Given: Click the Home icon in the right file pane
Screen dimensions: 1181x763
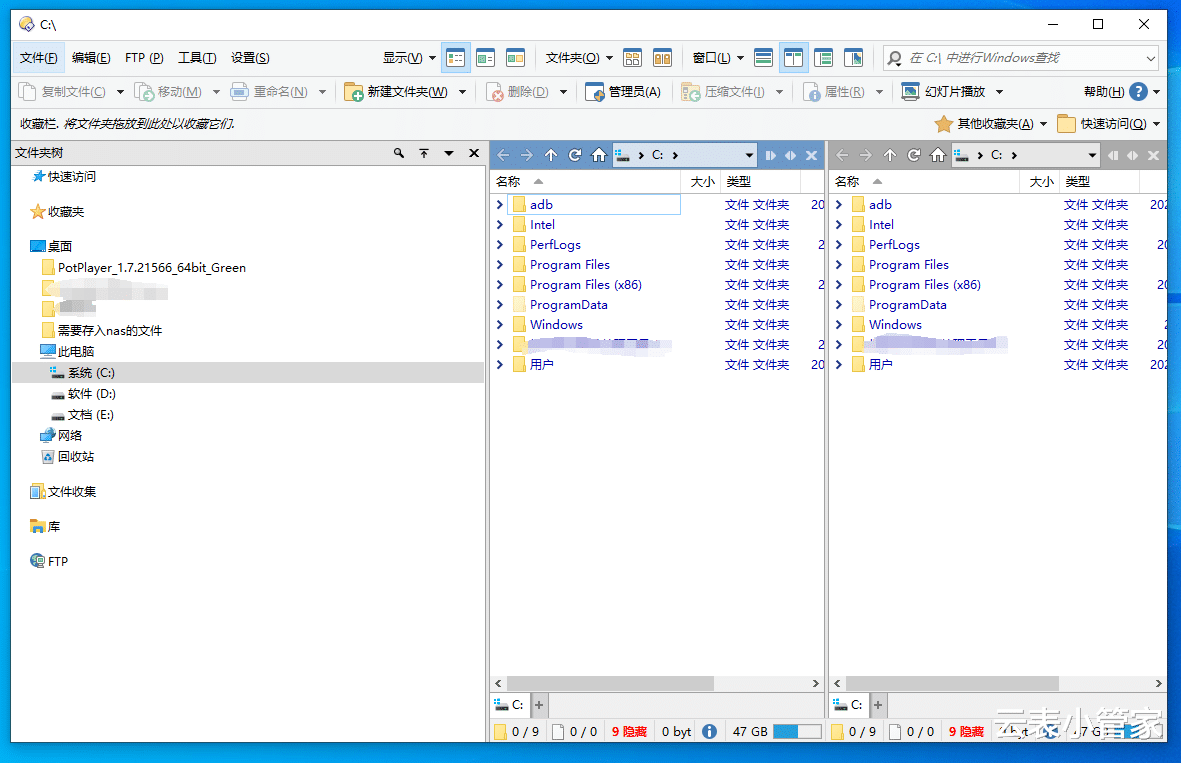Looking at the screenshot, I should pos(938,155).
